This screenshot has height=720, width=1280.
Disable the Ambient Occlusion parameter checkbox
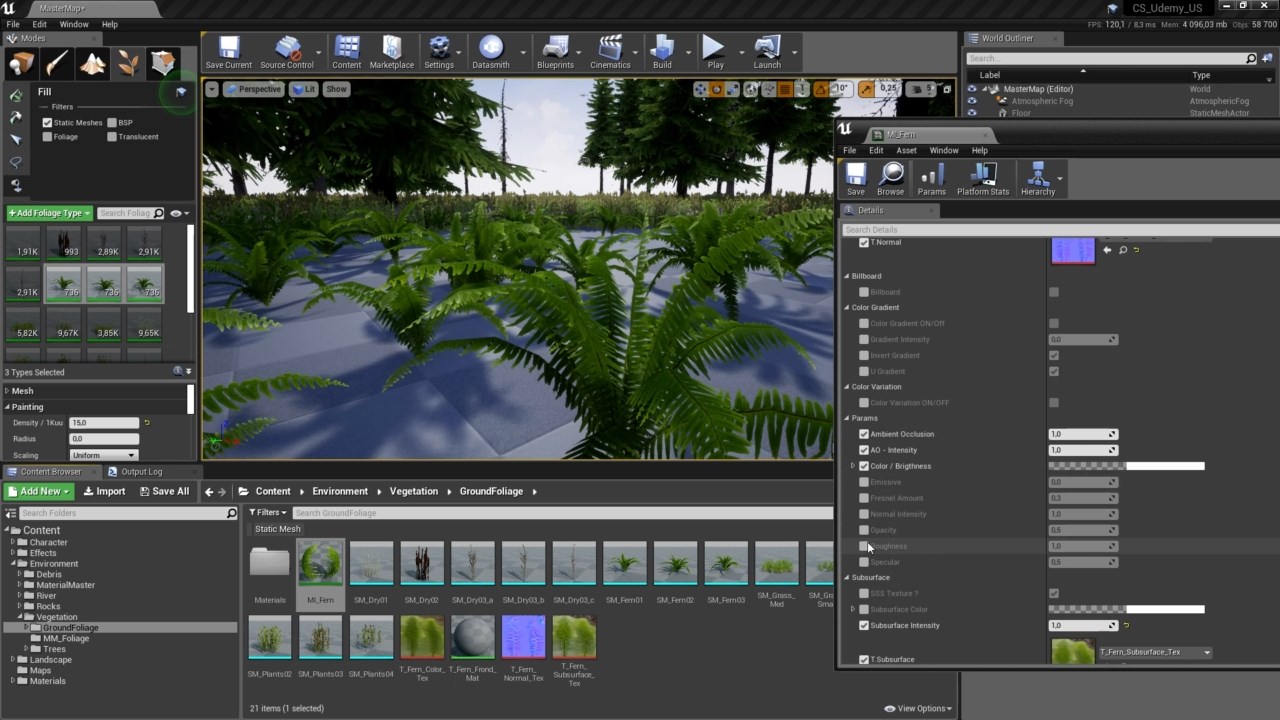(864, 434)
